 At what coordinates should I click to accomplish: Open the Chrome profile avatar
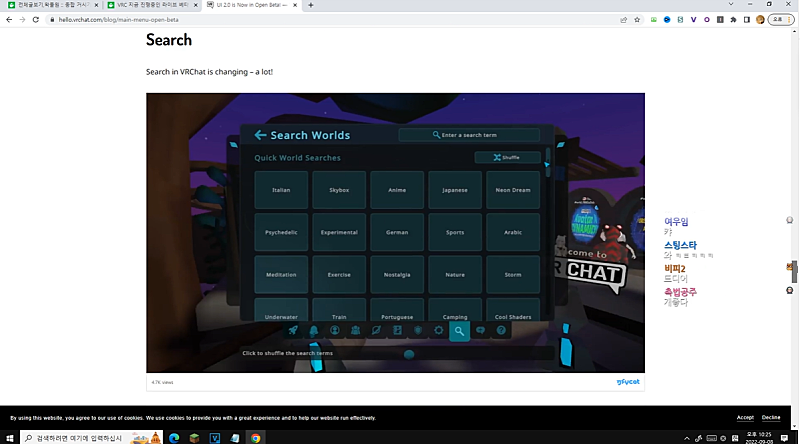760,20
